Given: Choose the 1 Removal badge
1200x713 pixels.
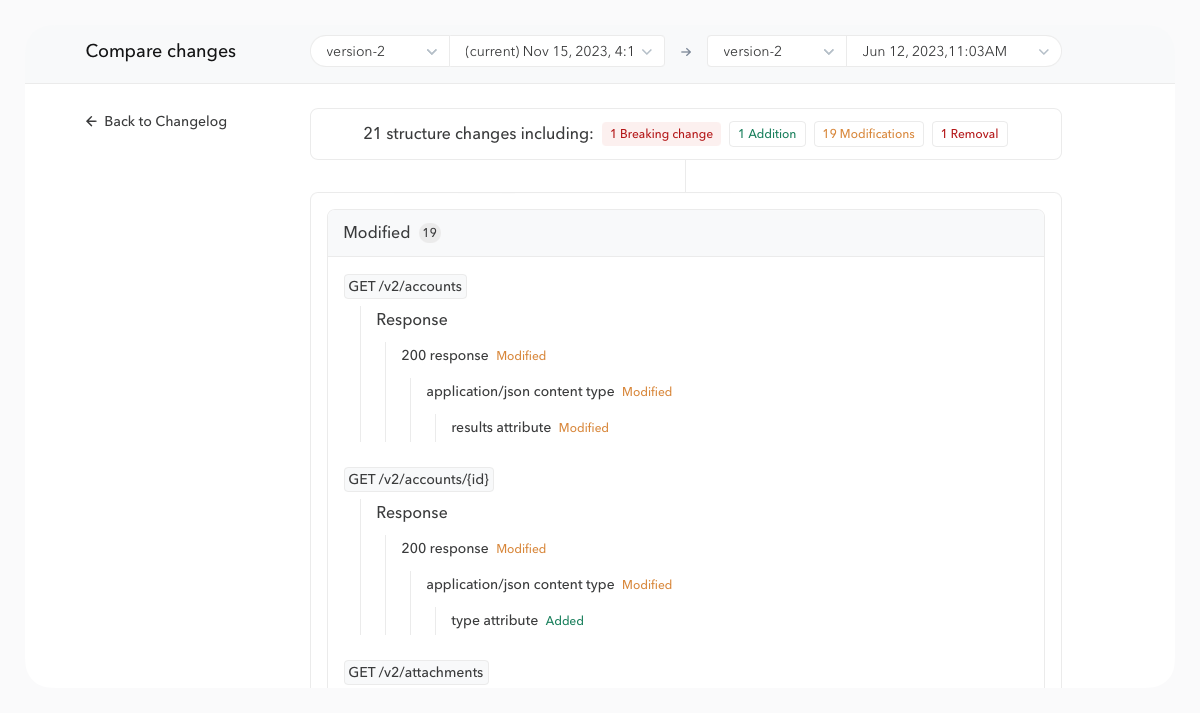Looking at the screenshot, I should (969, 134).
